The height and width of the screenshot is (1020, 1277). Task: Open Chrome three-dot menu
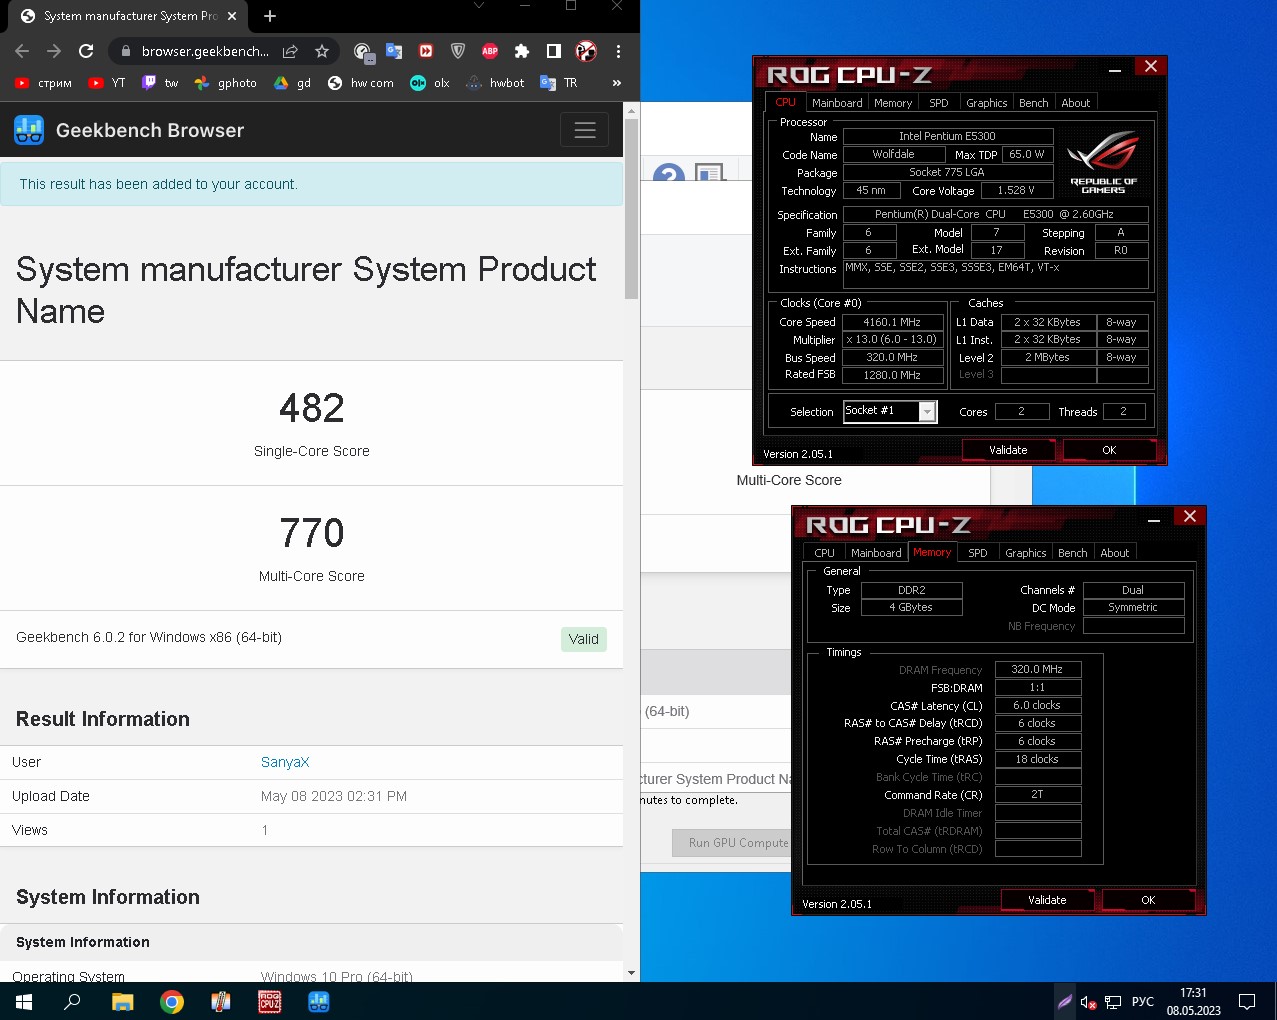point(618,51)
